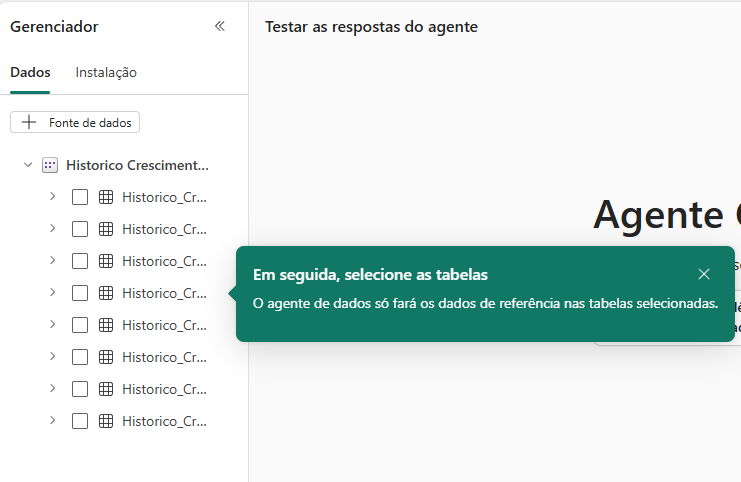Expand the last Historico_Cr table row

pyautogui.click(x=52, y=421)
